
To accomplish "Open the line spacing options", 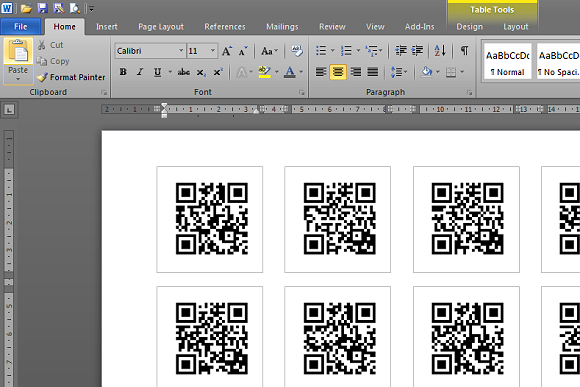I will click(x=399, y=72).
